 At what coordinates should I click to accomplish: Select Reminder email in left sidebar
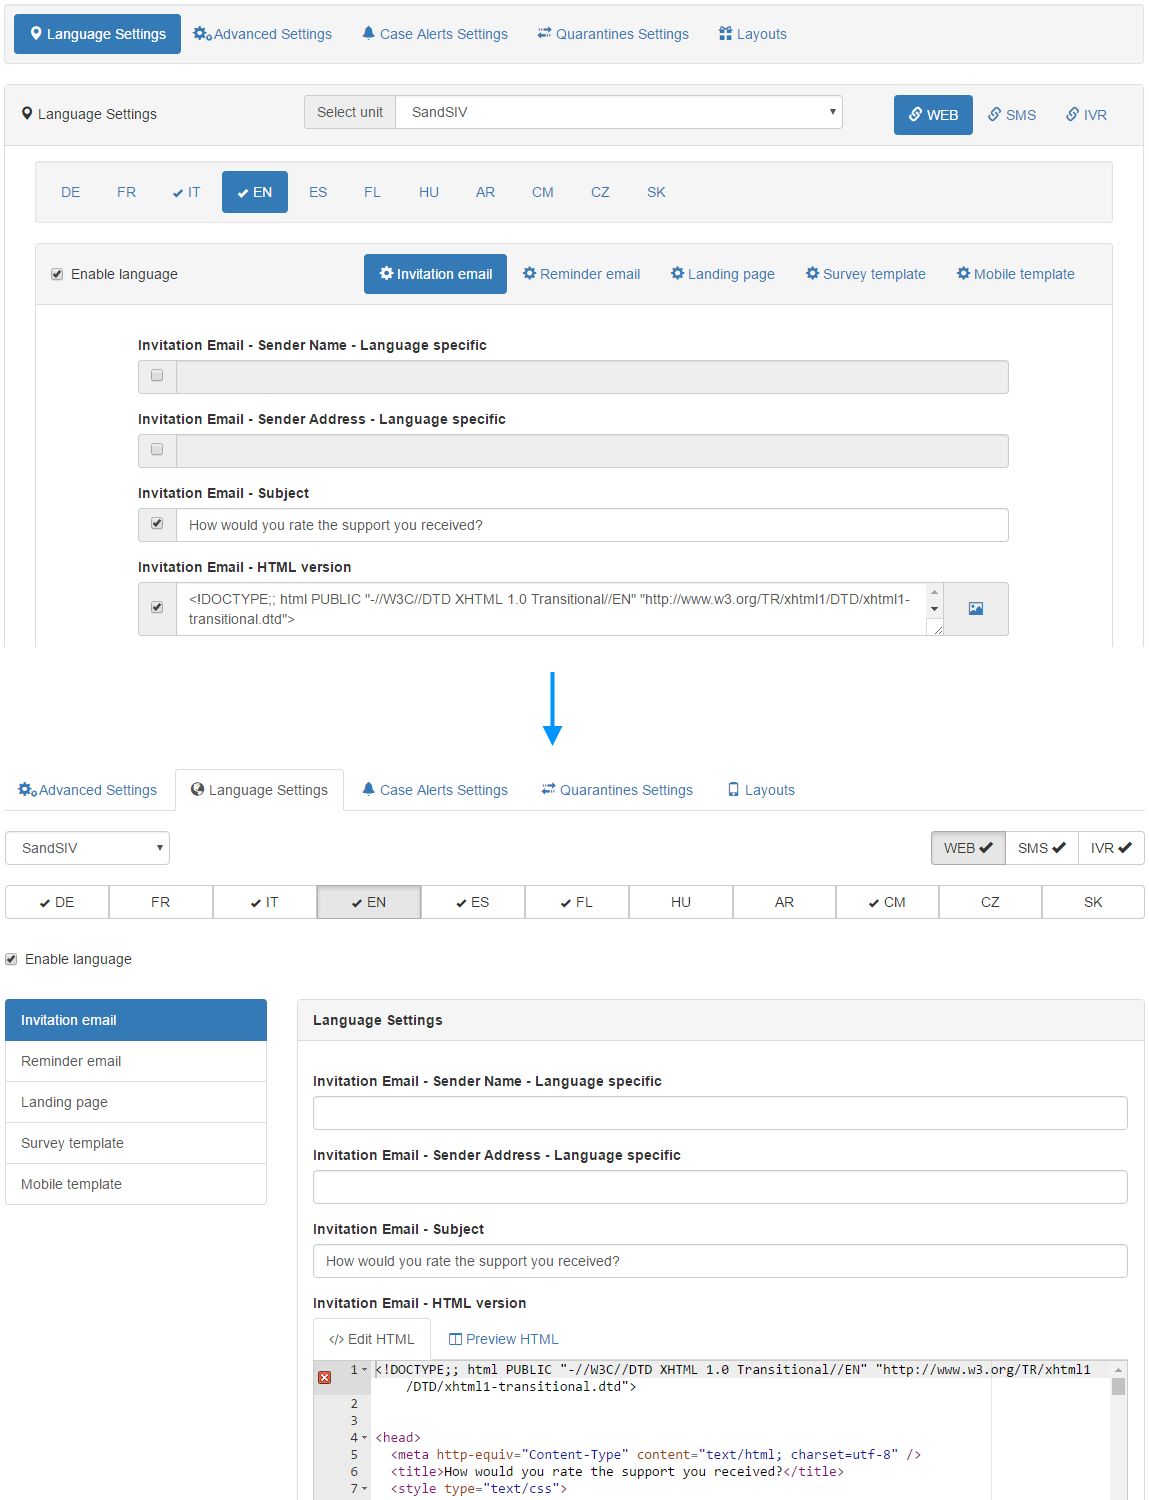pyautogui.click(x=136, y=1061)
